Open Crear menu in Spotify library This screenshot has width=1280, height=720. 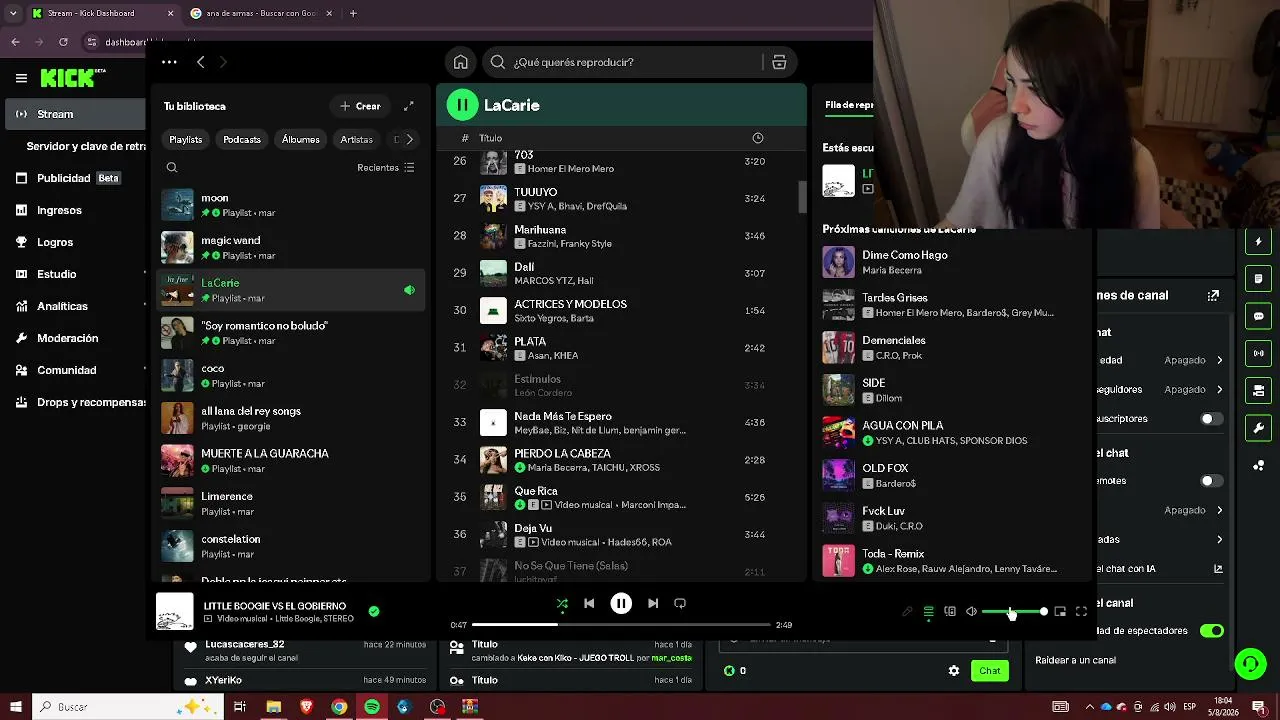(360, 106)
